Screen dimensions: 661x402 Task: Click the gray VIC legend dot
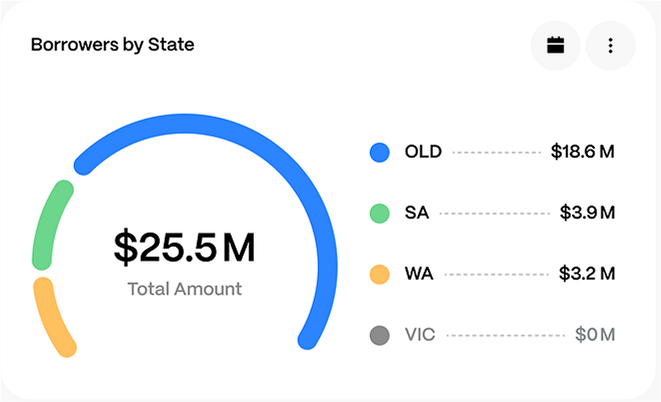[379, 334]
